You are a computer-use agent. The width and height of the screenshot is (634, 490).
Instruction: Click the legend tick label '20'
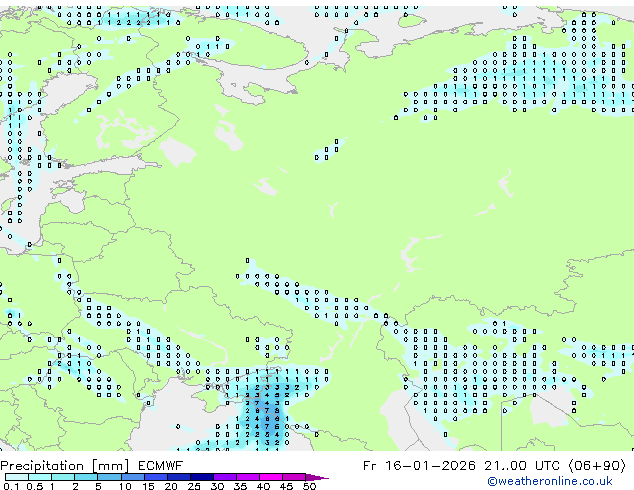coord(171,486)
